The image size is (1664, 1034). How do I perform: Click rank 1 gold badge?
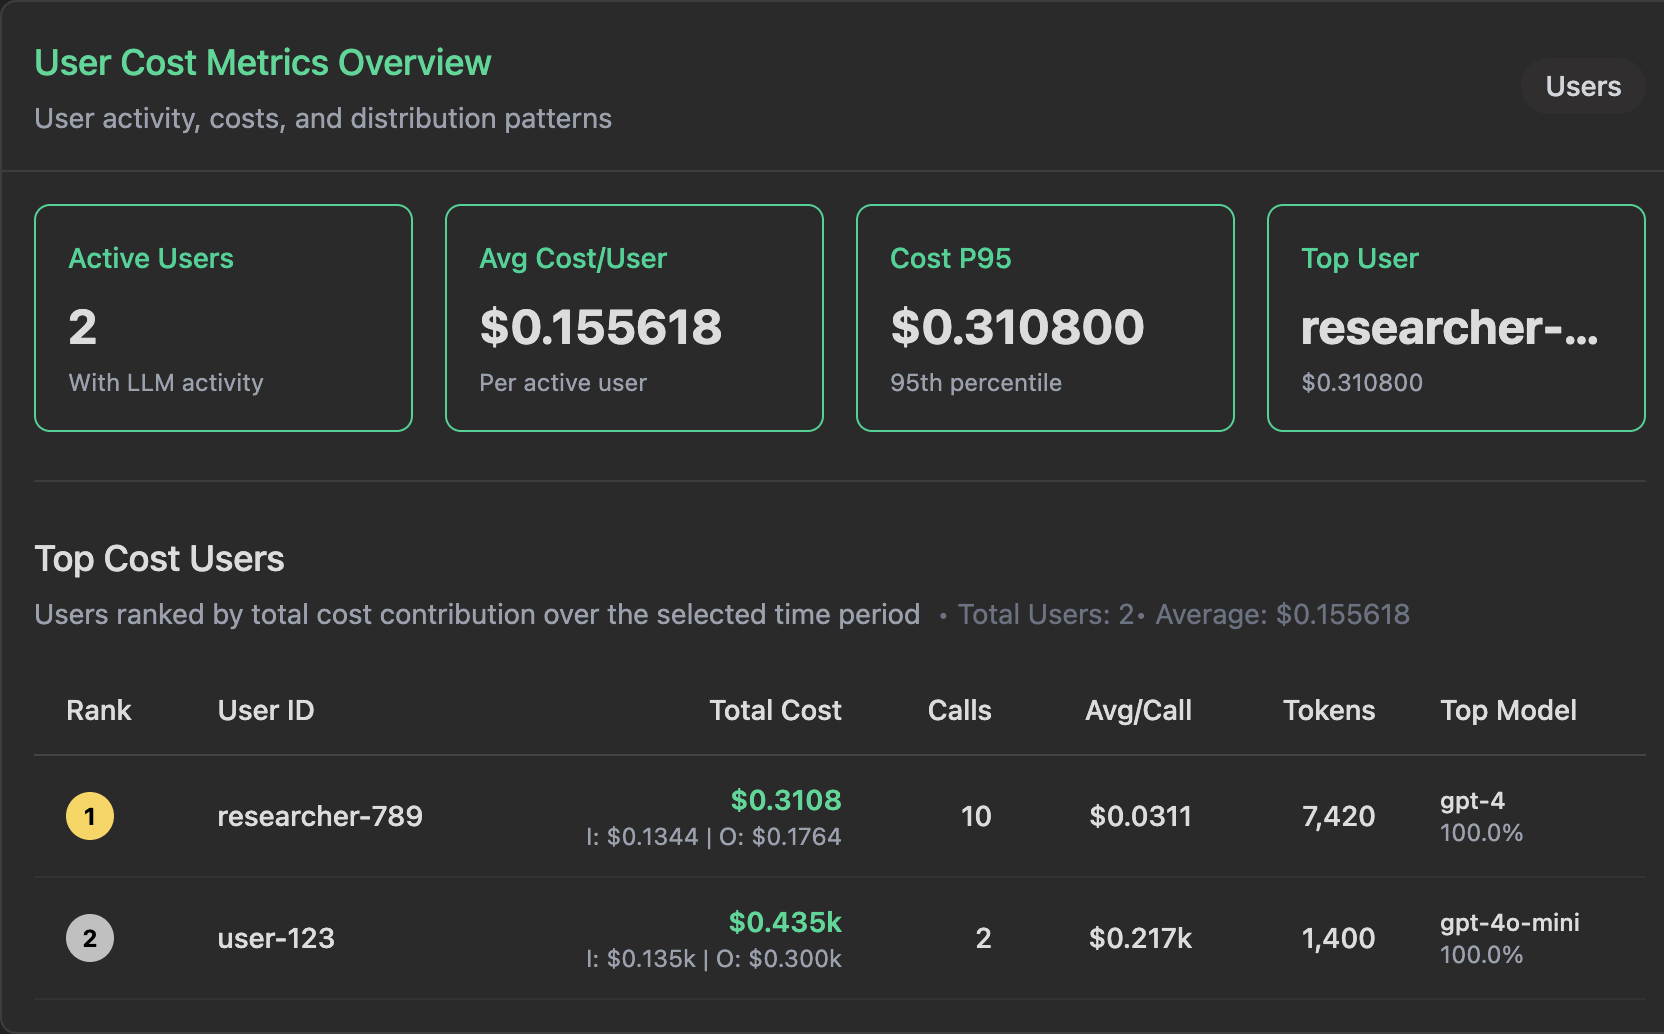point(90,816)
